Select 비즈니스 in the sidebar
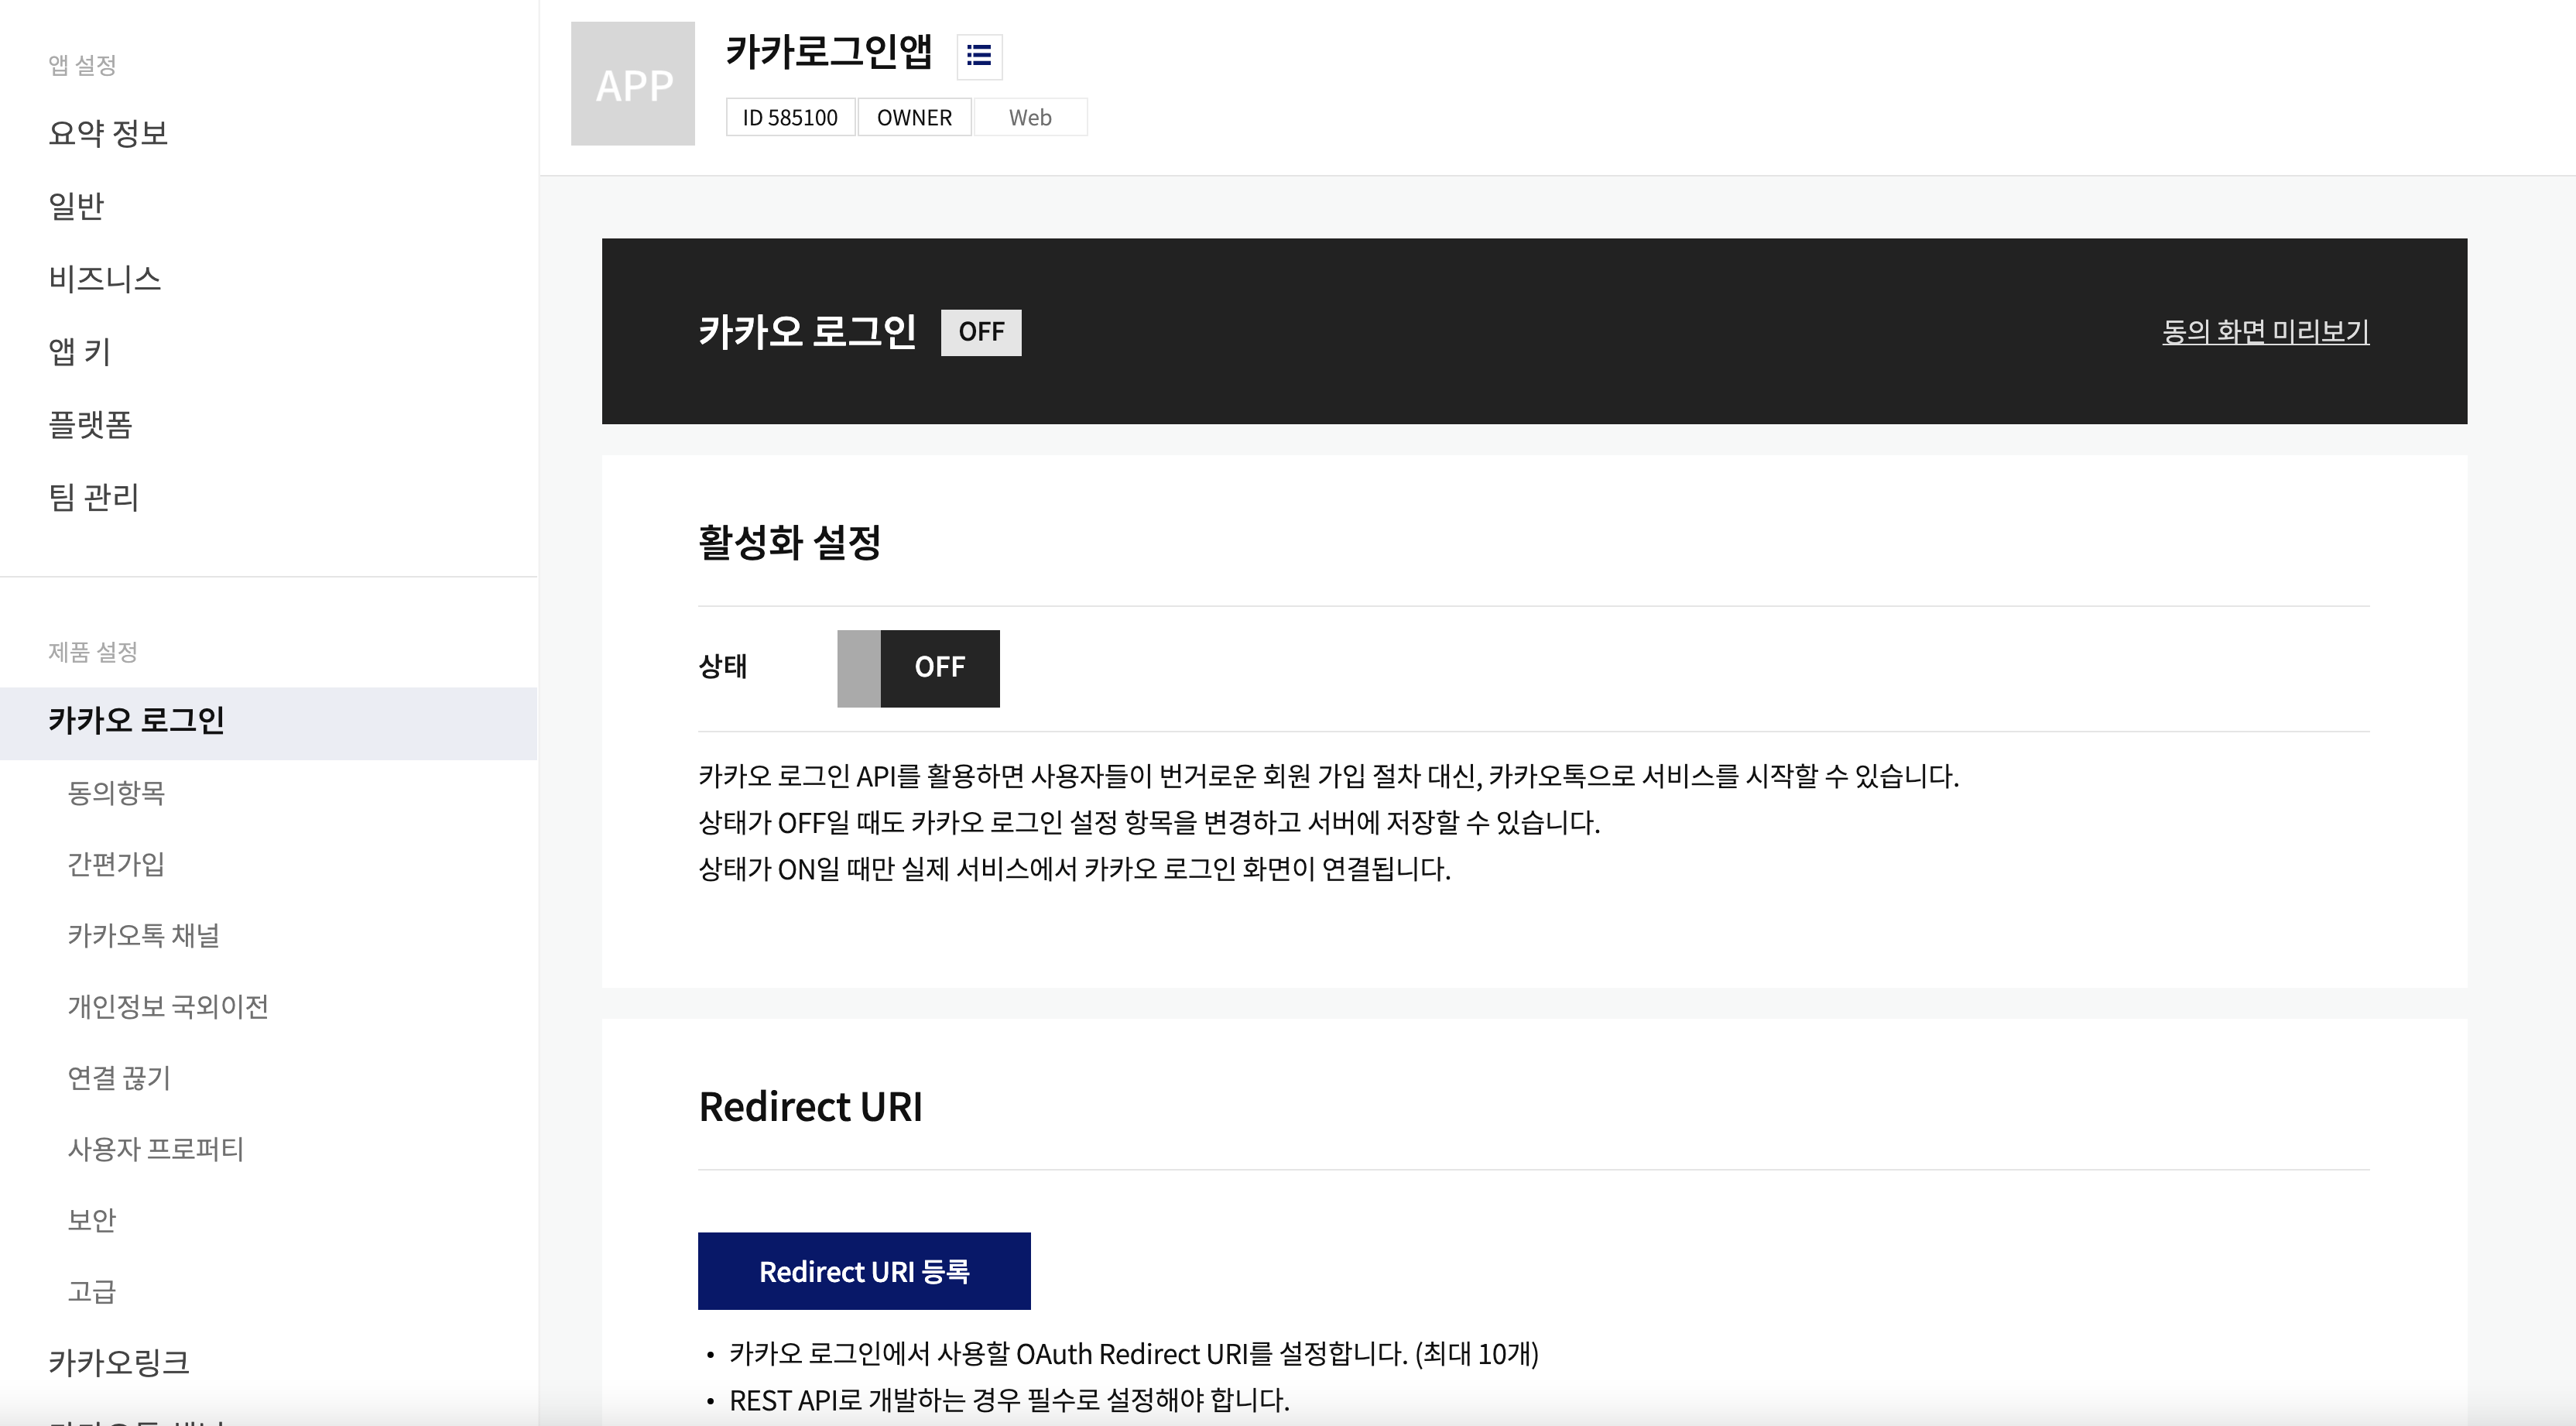 point(105,279)
